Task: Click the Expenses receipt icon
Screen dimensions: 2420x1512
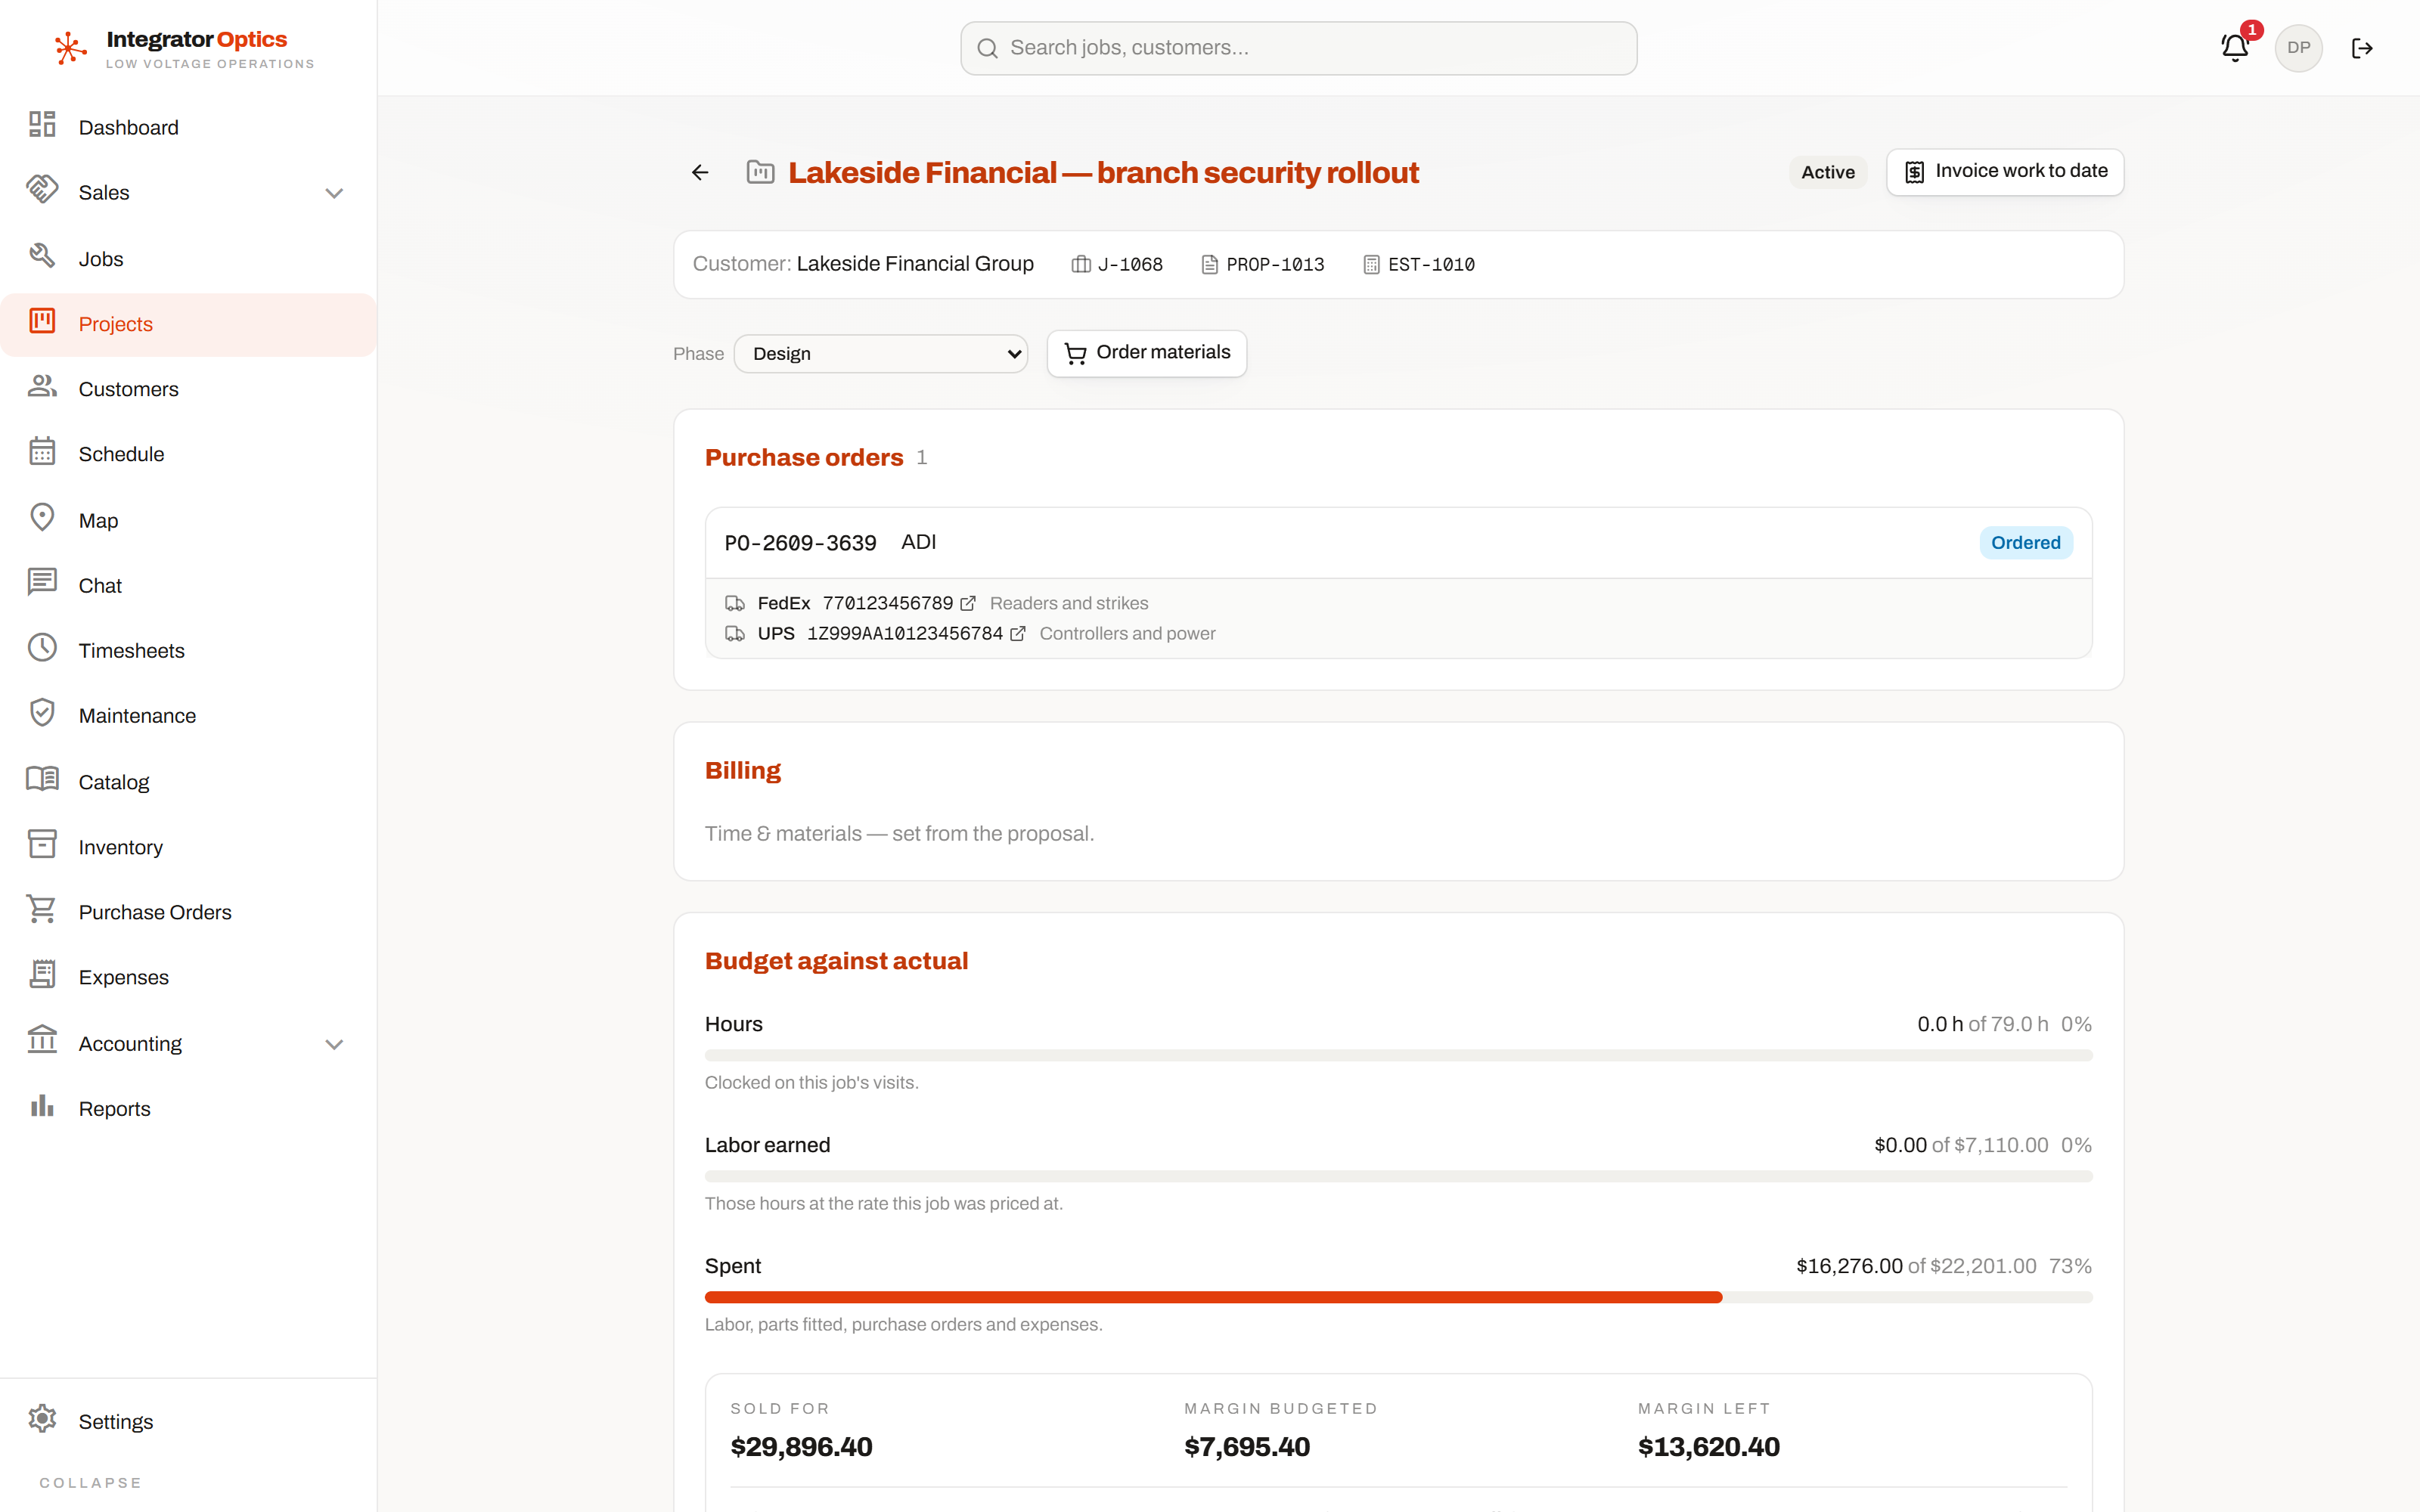Action: click(x=42, y=975)
